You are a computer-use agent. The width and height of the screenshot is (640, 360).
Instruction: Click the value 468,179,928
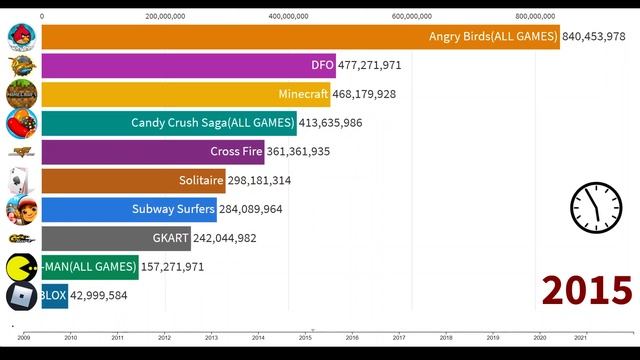coord(364,94)
